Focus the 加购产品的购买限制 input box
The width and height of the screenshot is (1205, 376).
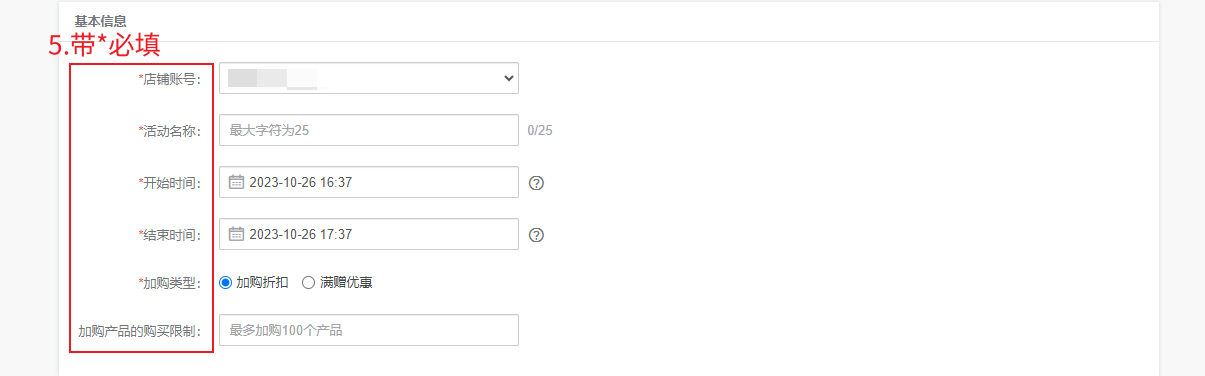click(x=369, y=330)
